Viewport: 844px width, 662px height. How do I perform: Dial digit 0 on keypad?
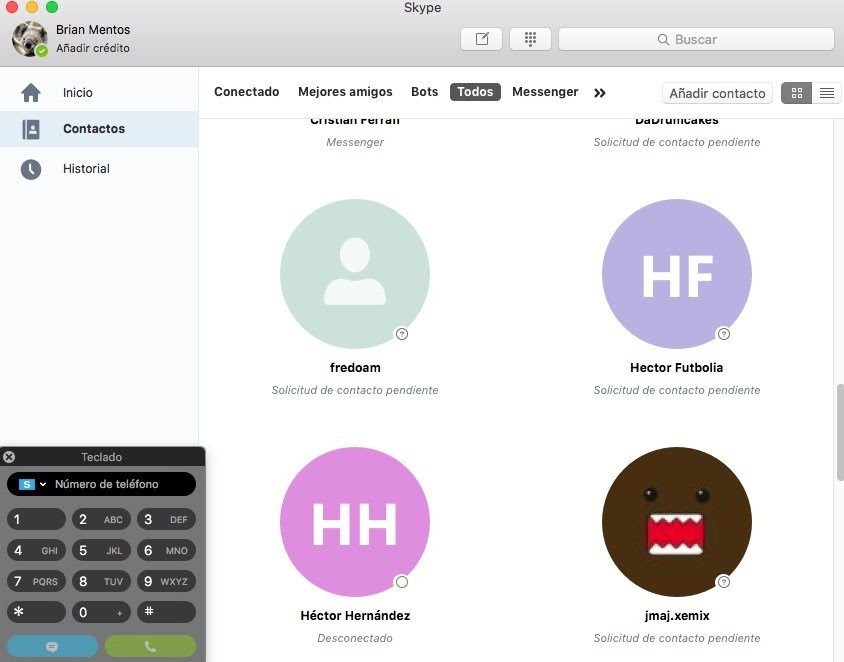coord(101,612)
